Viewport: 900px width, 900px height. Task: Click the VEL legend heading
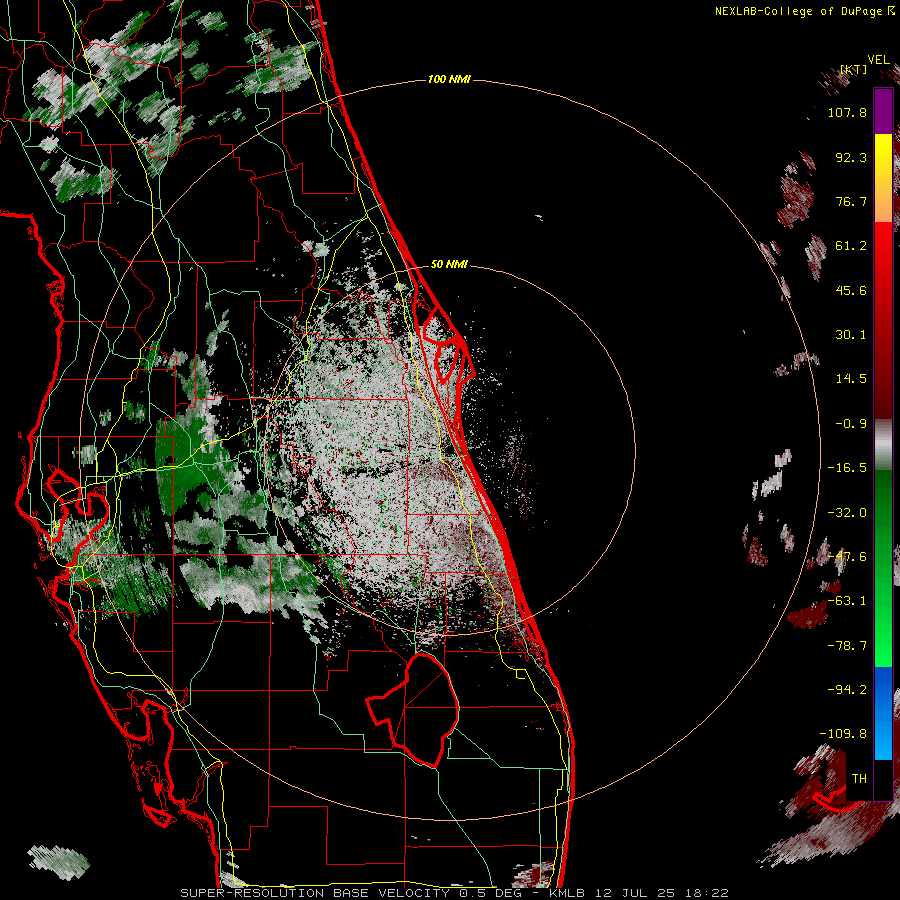pos(878,60)
